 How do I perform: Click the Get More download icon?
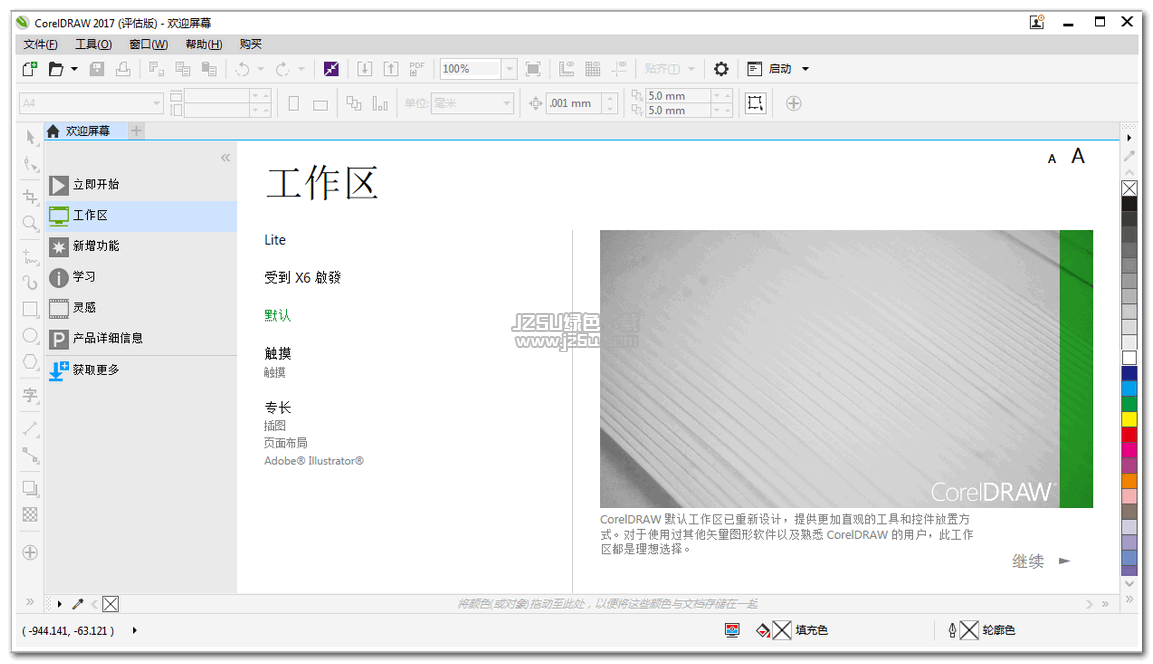click(x=59, y=370)
